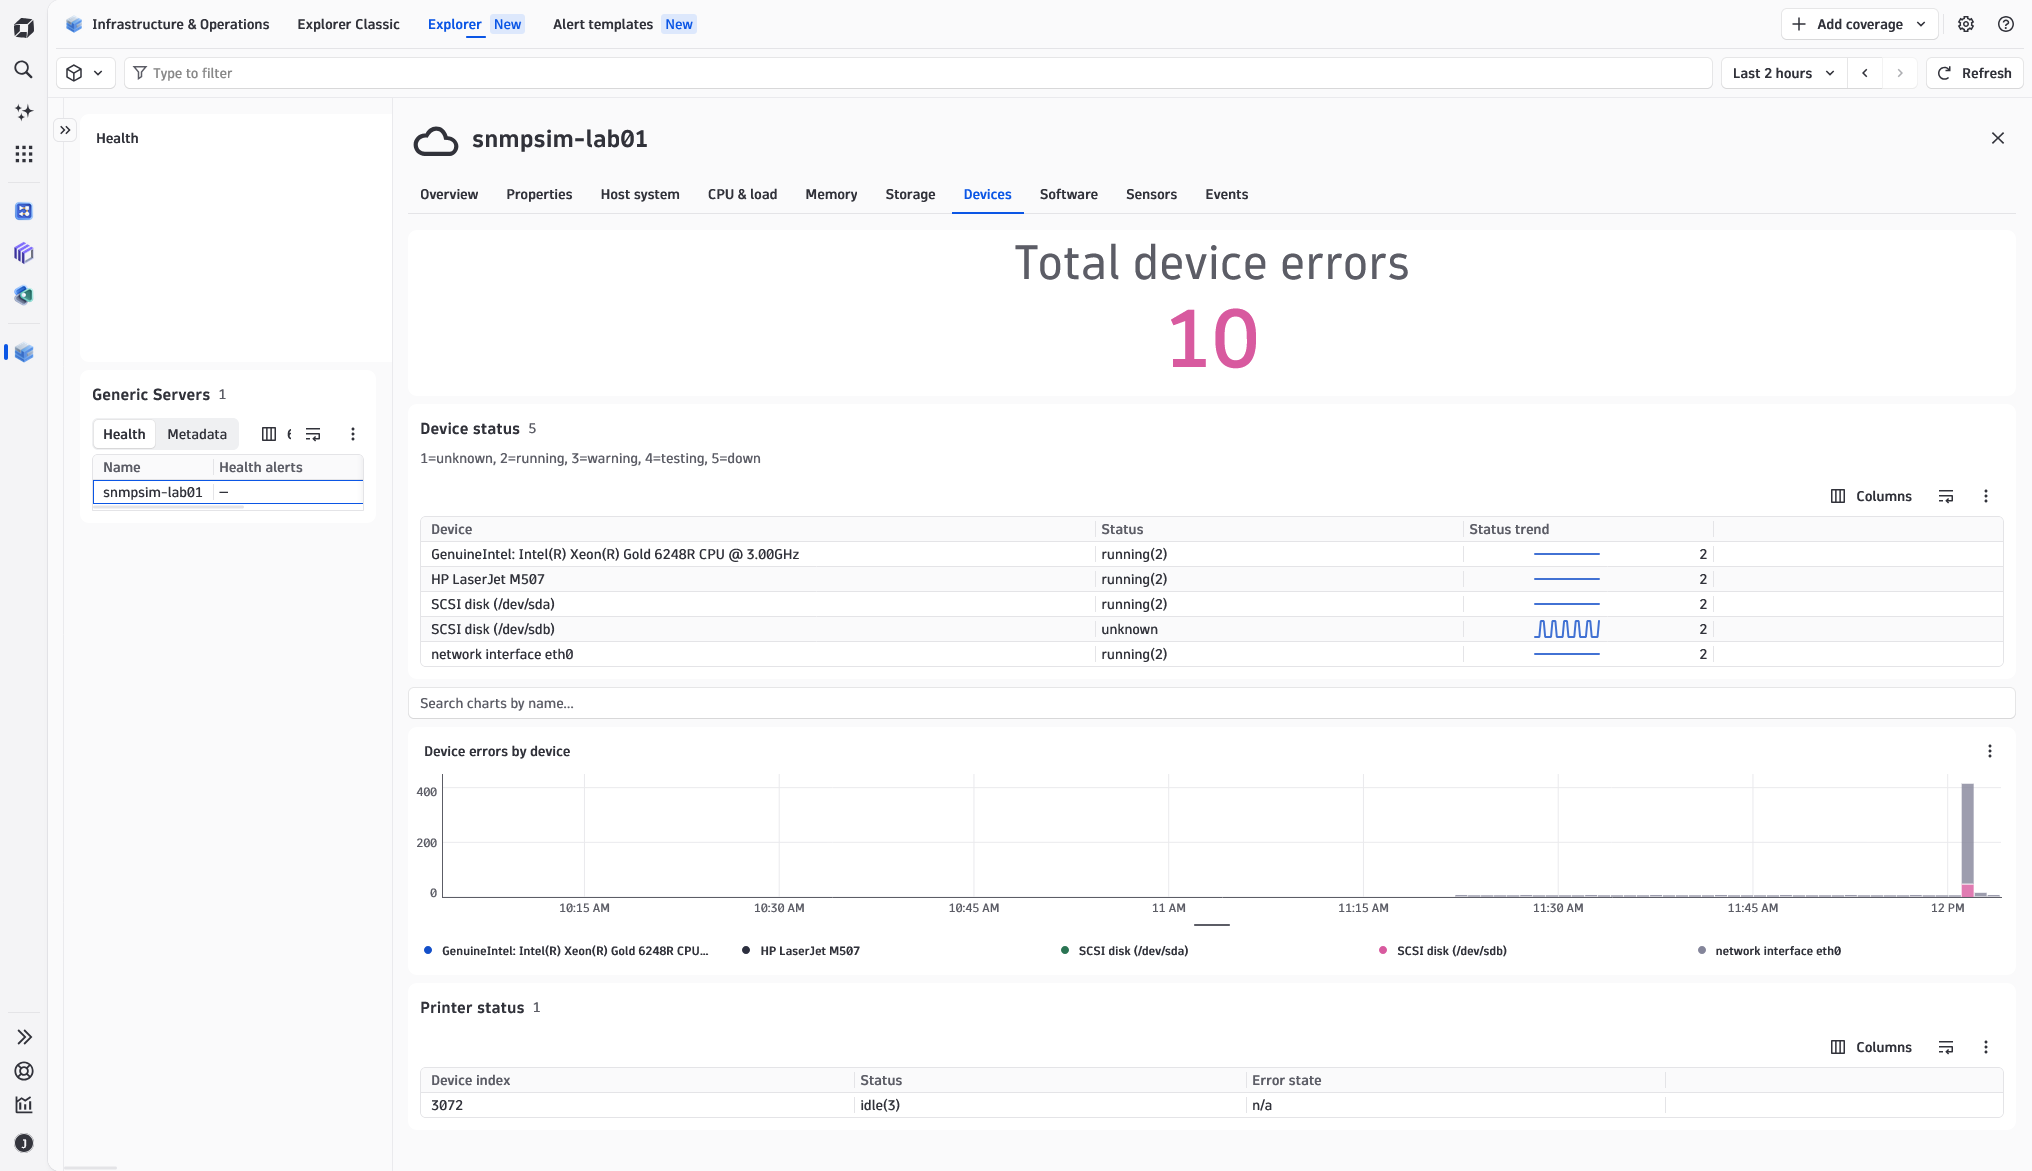Open more options in Printer status table
Viewport: 2032px width, 1171px height.
[x=1986, y=1047]
